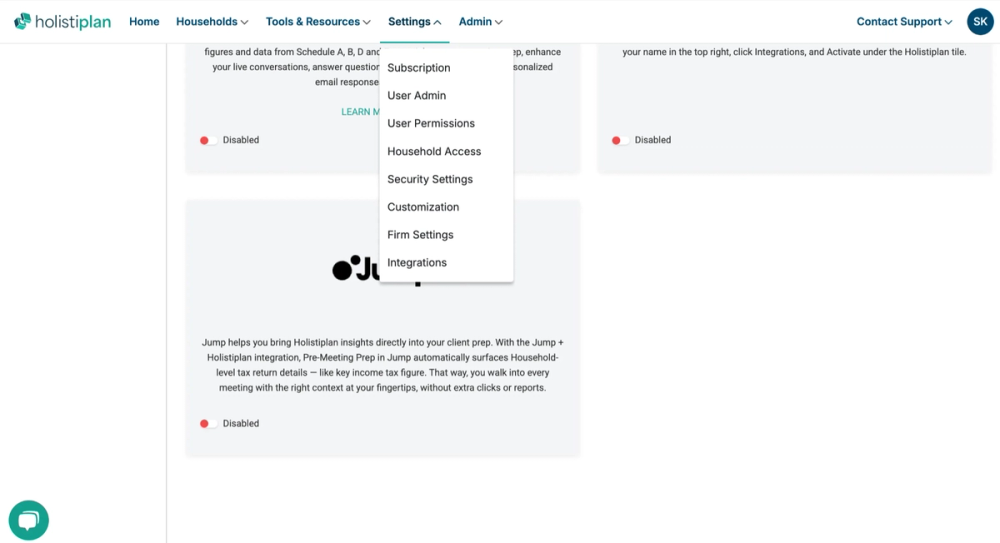The height and width of the screenshot is (543, 1000).
Task: Go to the Home page
Action: click(x=144, y=22)
